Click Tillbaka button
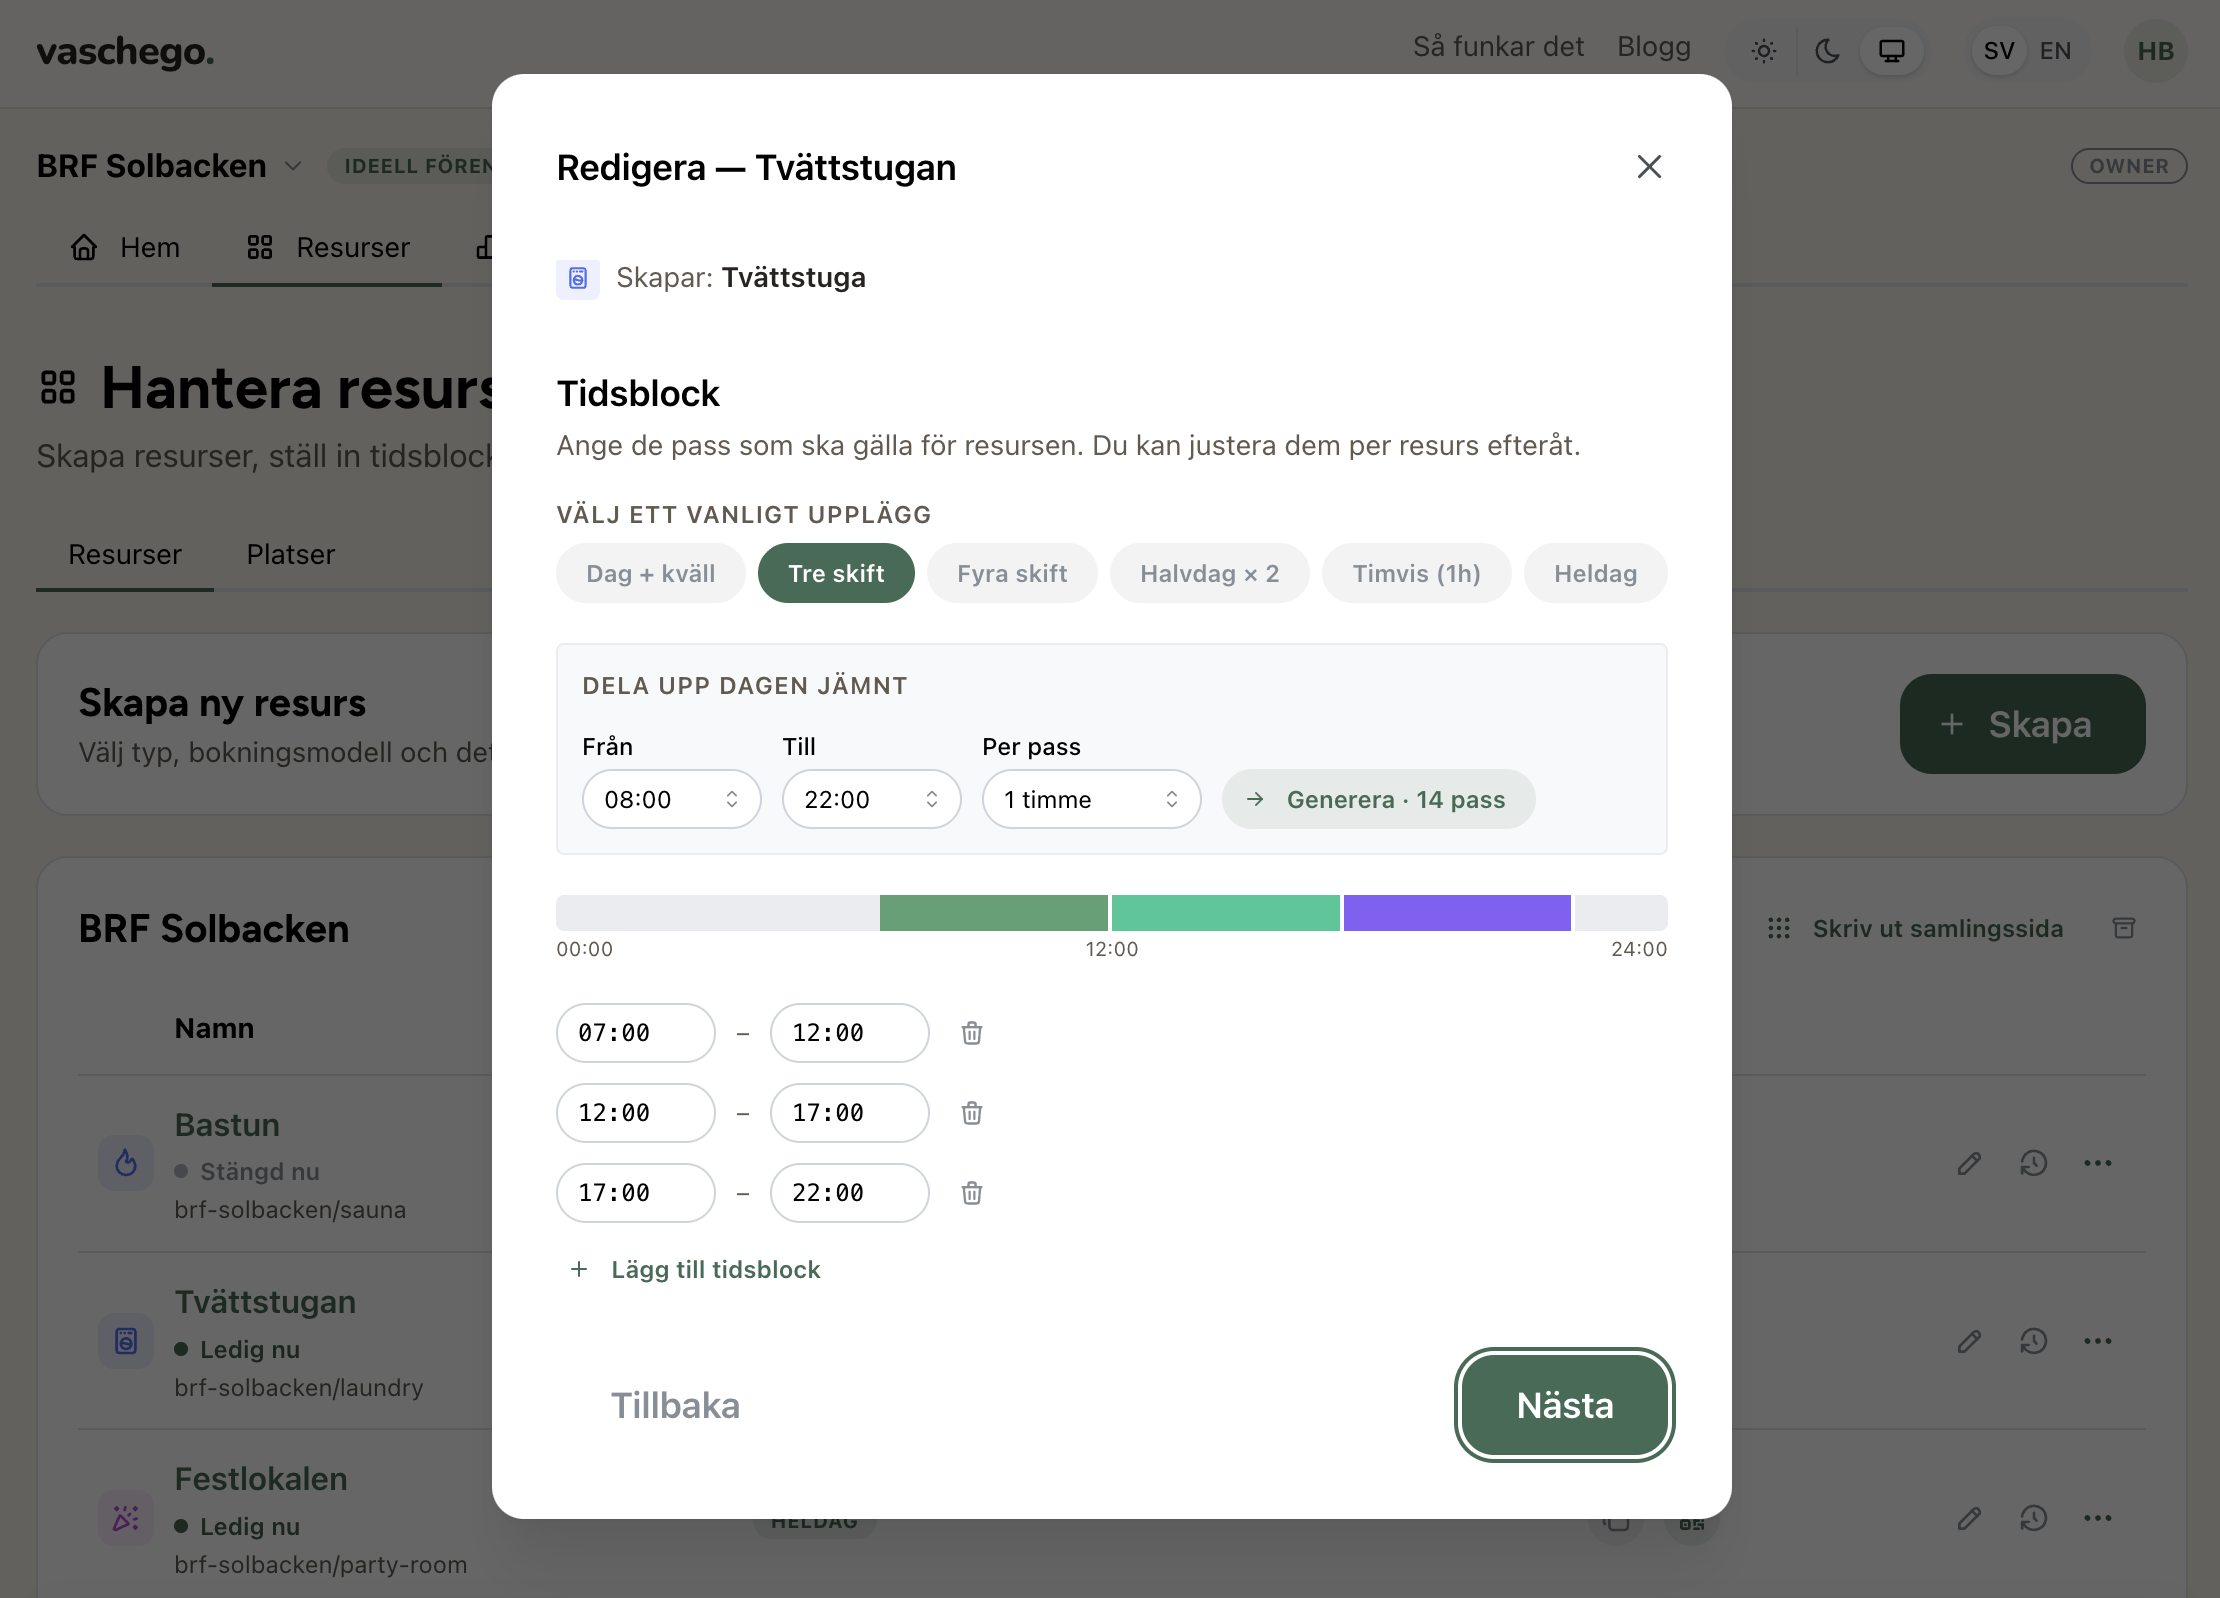 676,1405
